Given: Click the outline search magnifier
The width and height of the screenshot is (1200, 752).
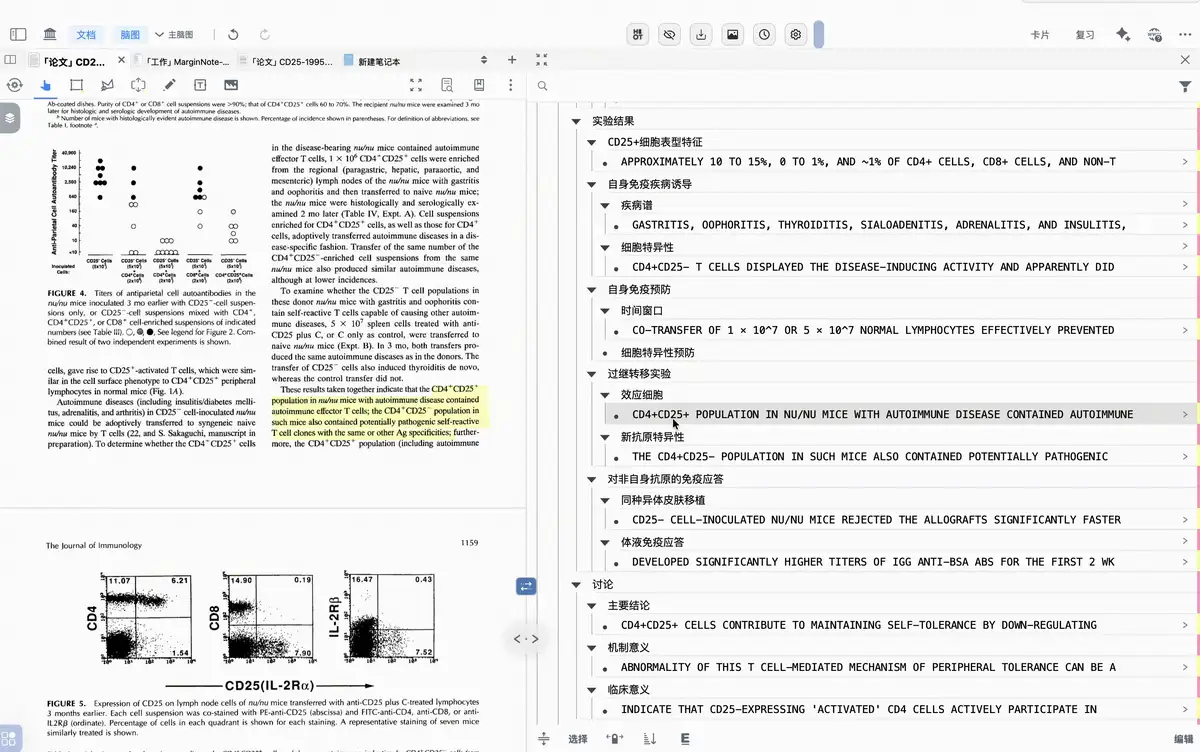Looking at the screenshot, I should 543,86.
